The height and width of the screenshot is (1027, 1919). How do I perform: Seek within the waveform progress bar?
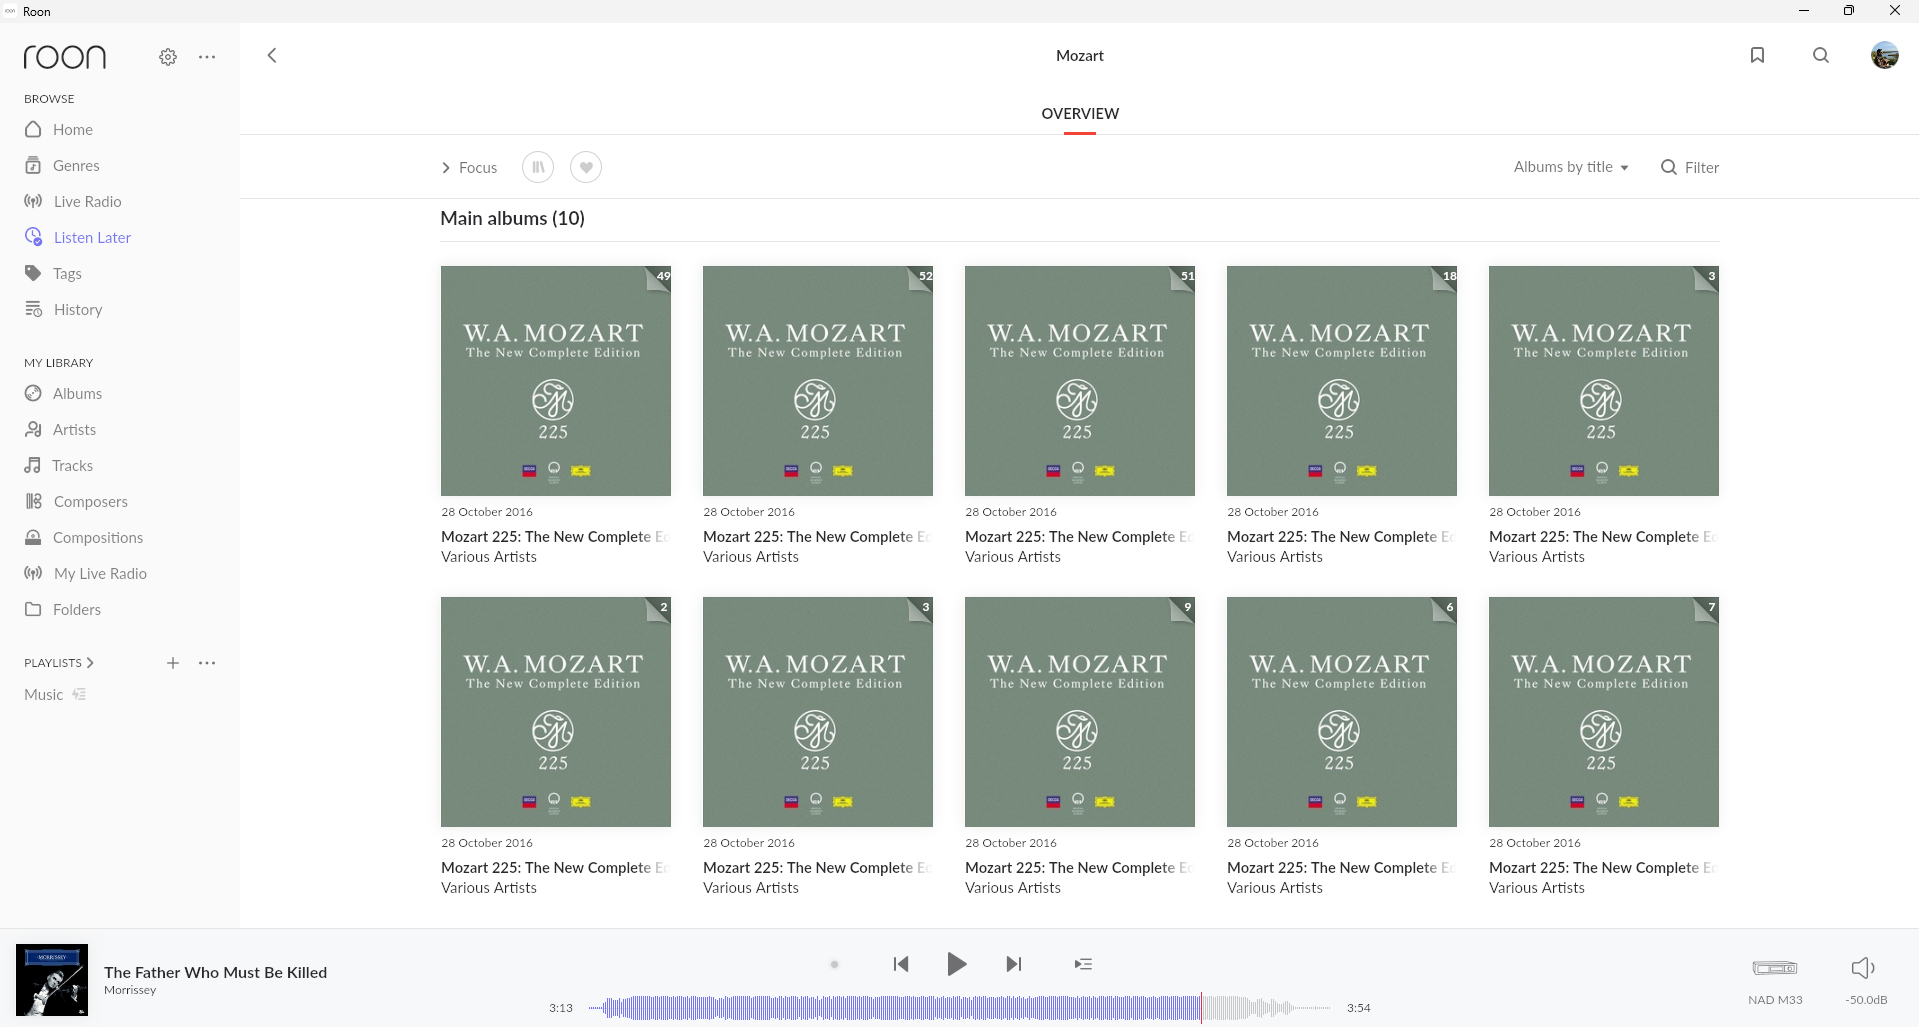[x=960, y=1008]
